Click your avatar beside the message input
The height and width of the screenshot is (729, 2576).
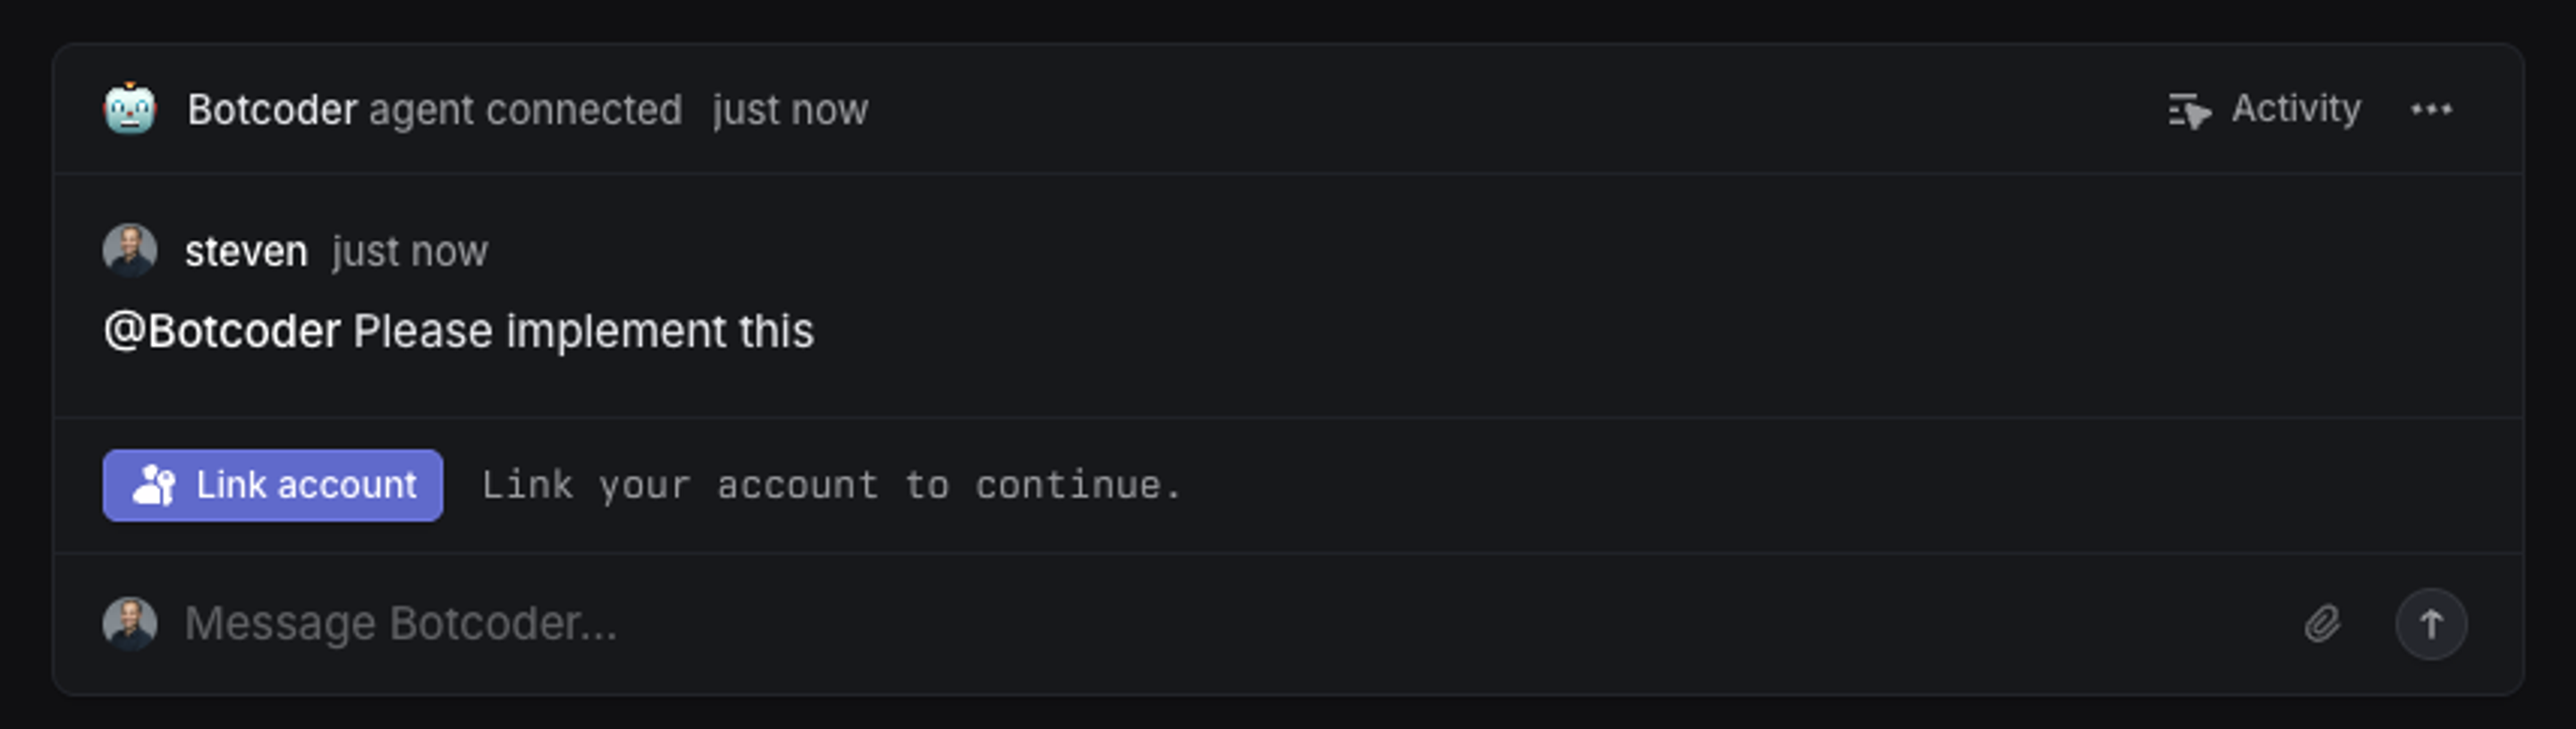[x=130, y=623]
